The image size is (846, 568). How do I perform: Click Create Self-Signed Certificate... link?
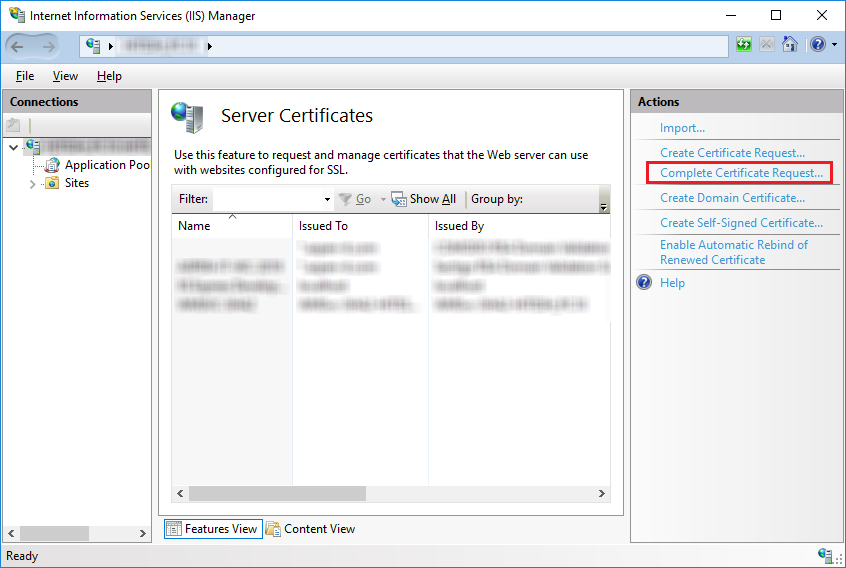(x=741, y=223)
